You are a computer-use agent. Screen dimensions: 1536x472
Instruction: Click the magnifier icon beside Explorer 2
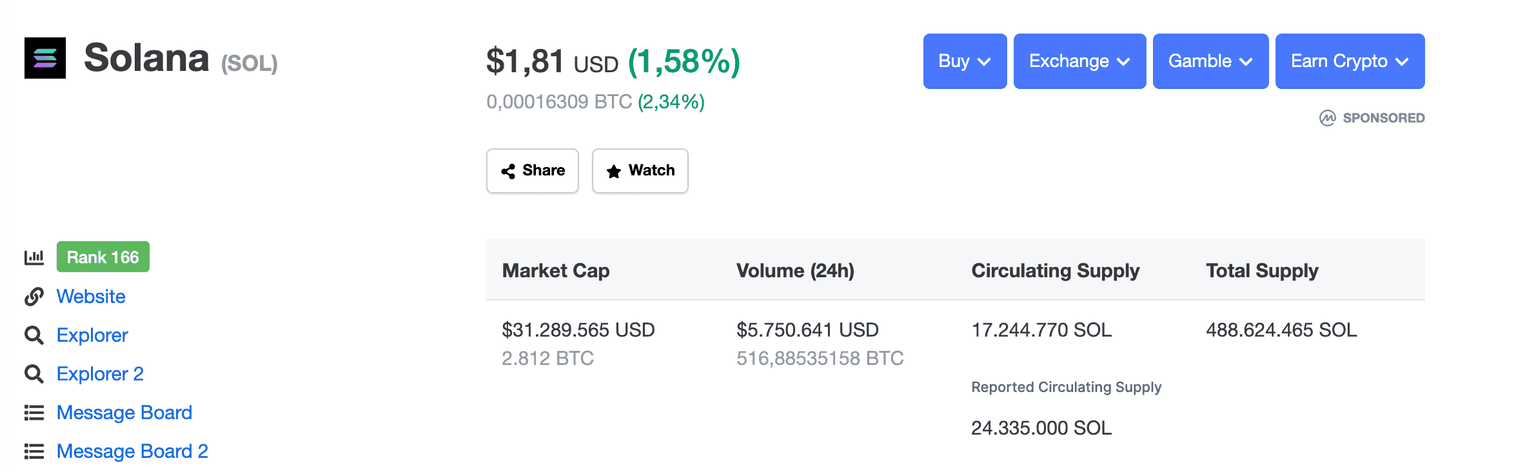[x=34, y=374]
